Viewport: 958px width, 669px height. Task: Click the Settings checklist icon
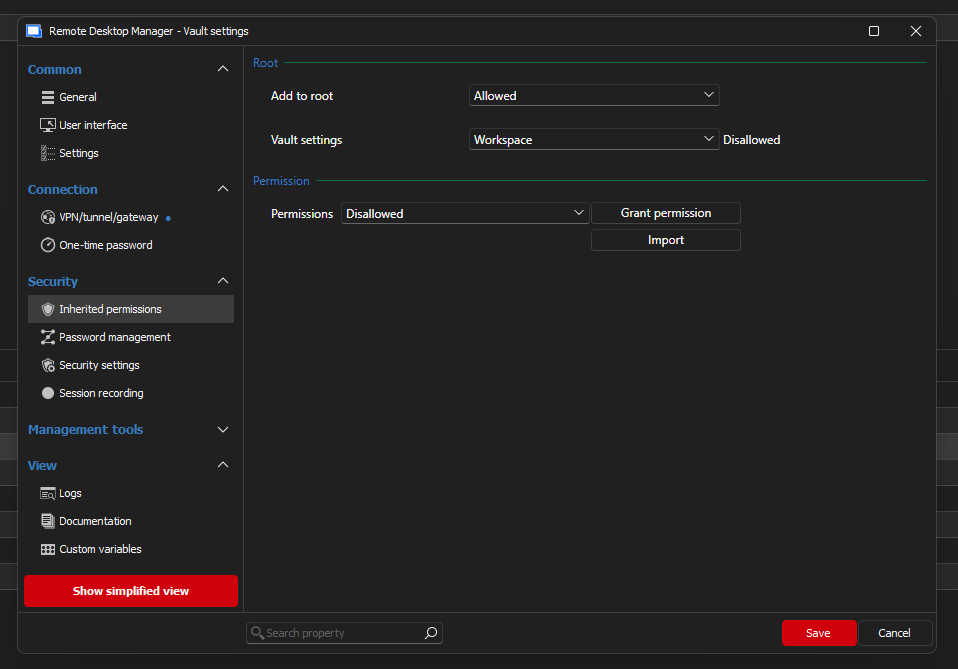tap(48, 153)
